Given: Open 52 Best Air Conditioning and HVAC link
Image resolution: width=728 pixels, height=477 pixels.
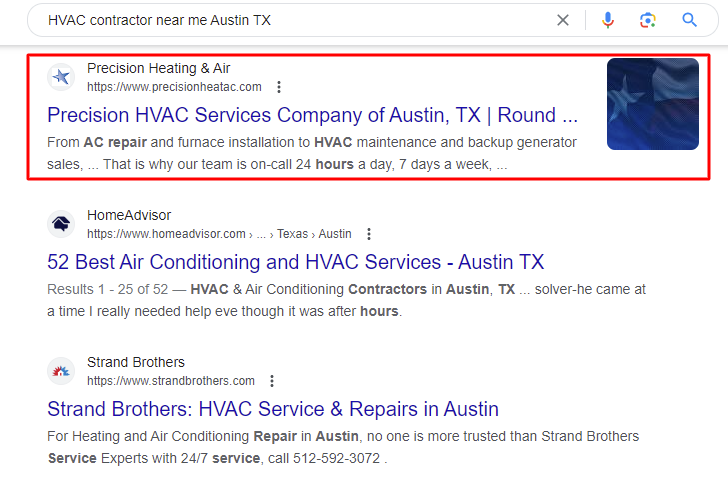Looking at the screenshot, I should (x=295, y=262).
